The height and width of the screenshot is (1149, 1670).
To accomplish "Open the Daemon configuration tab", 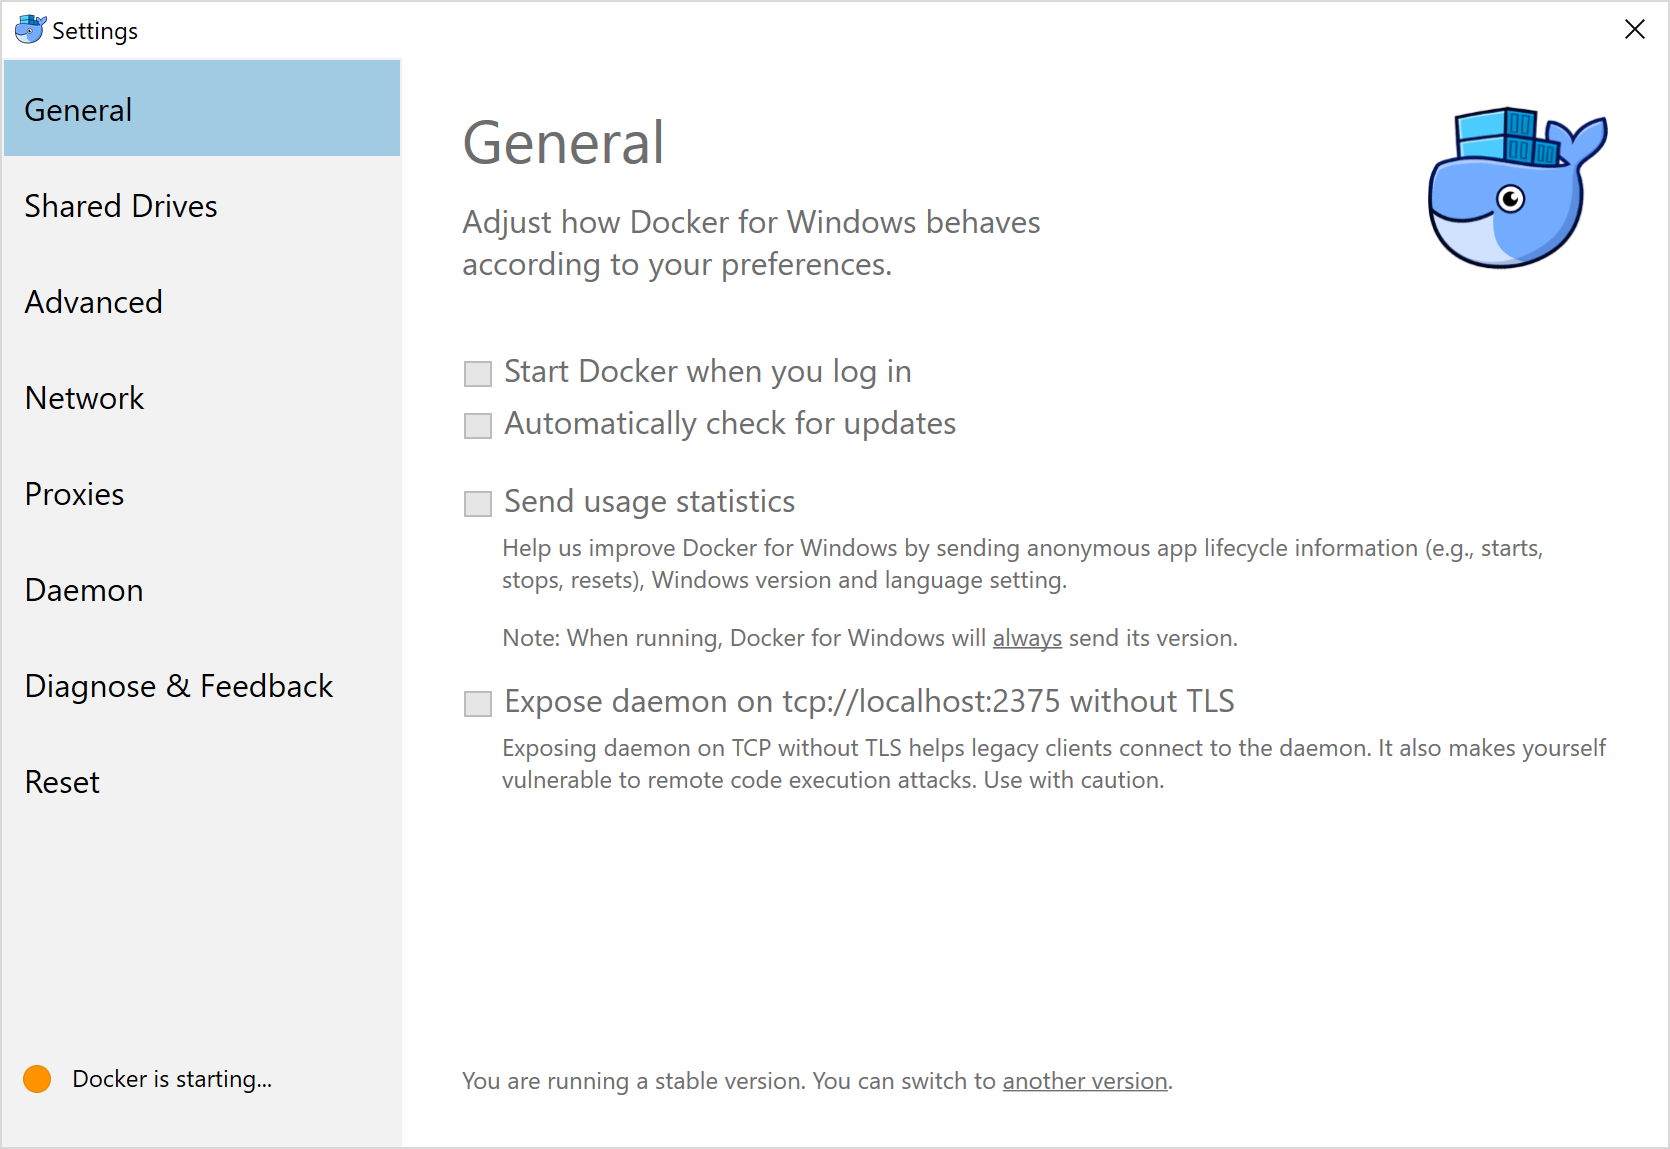I will 202,589.
